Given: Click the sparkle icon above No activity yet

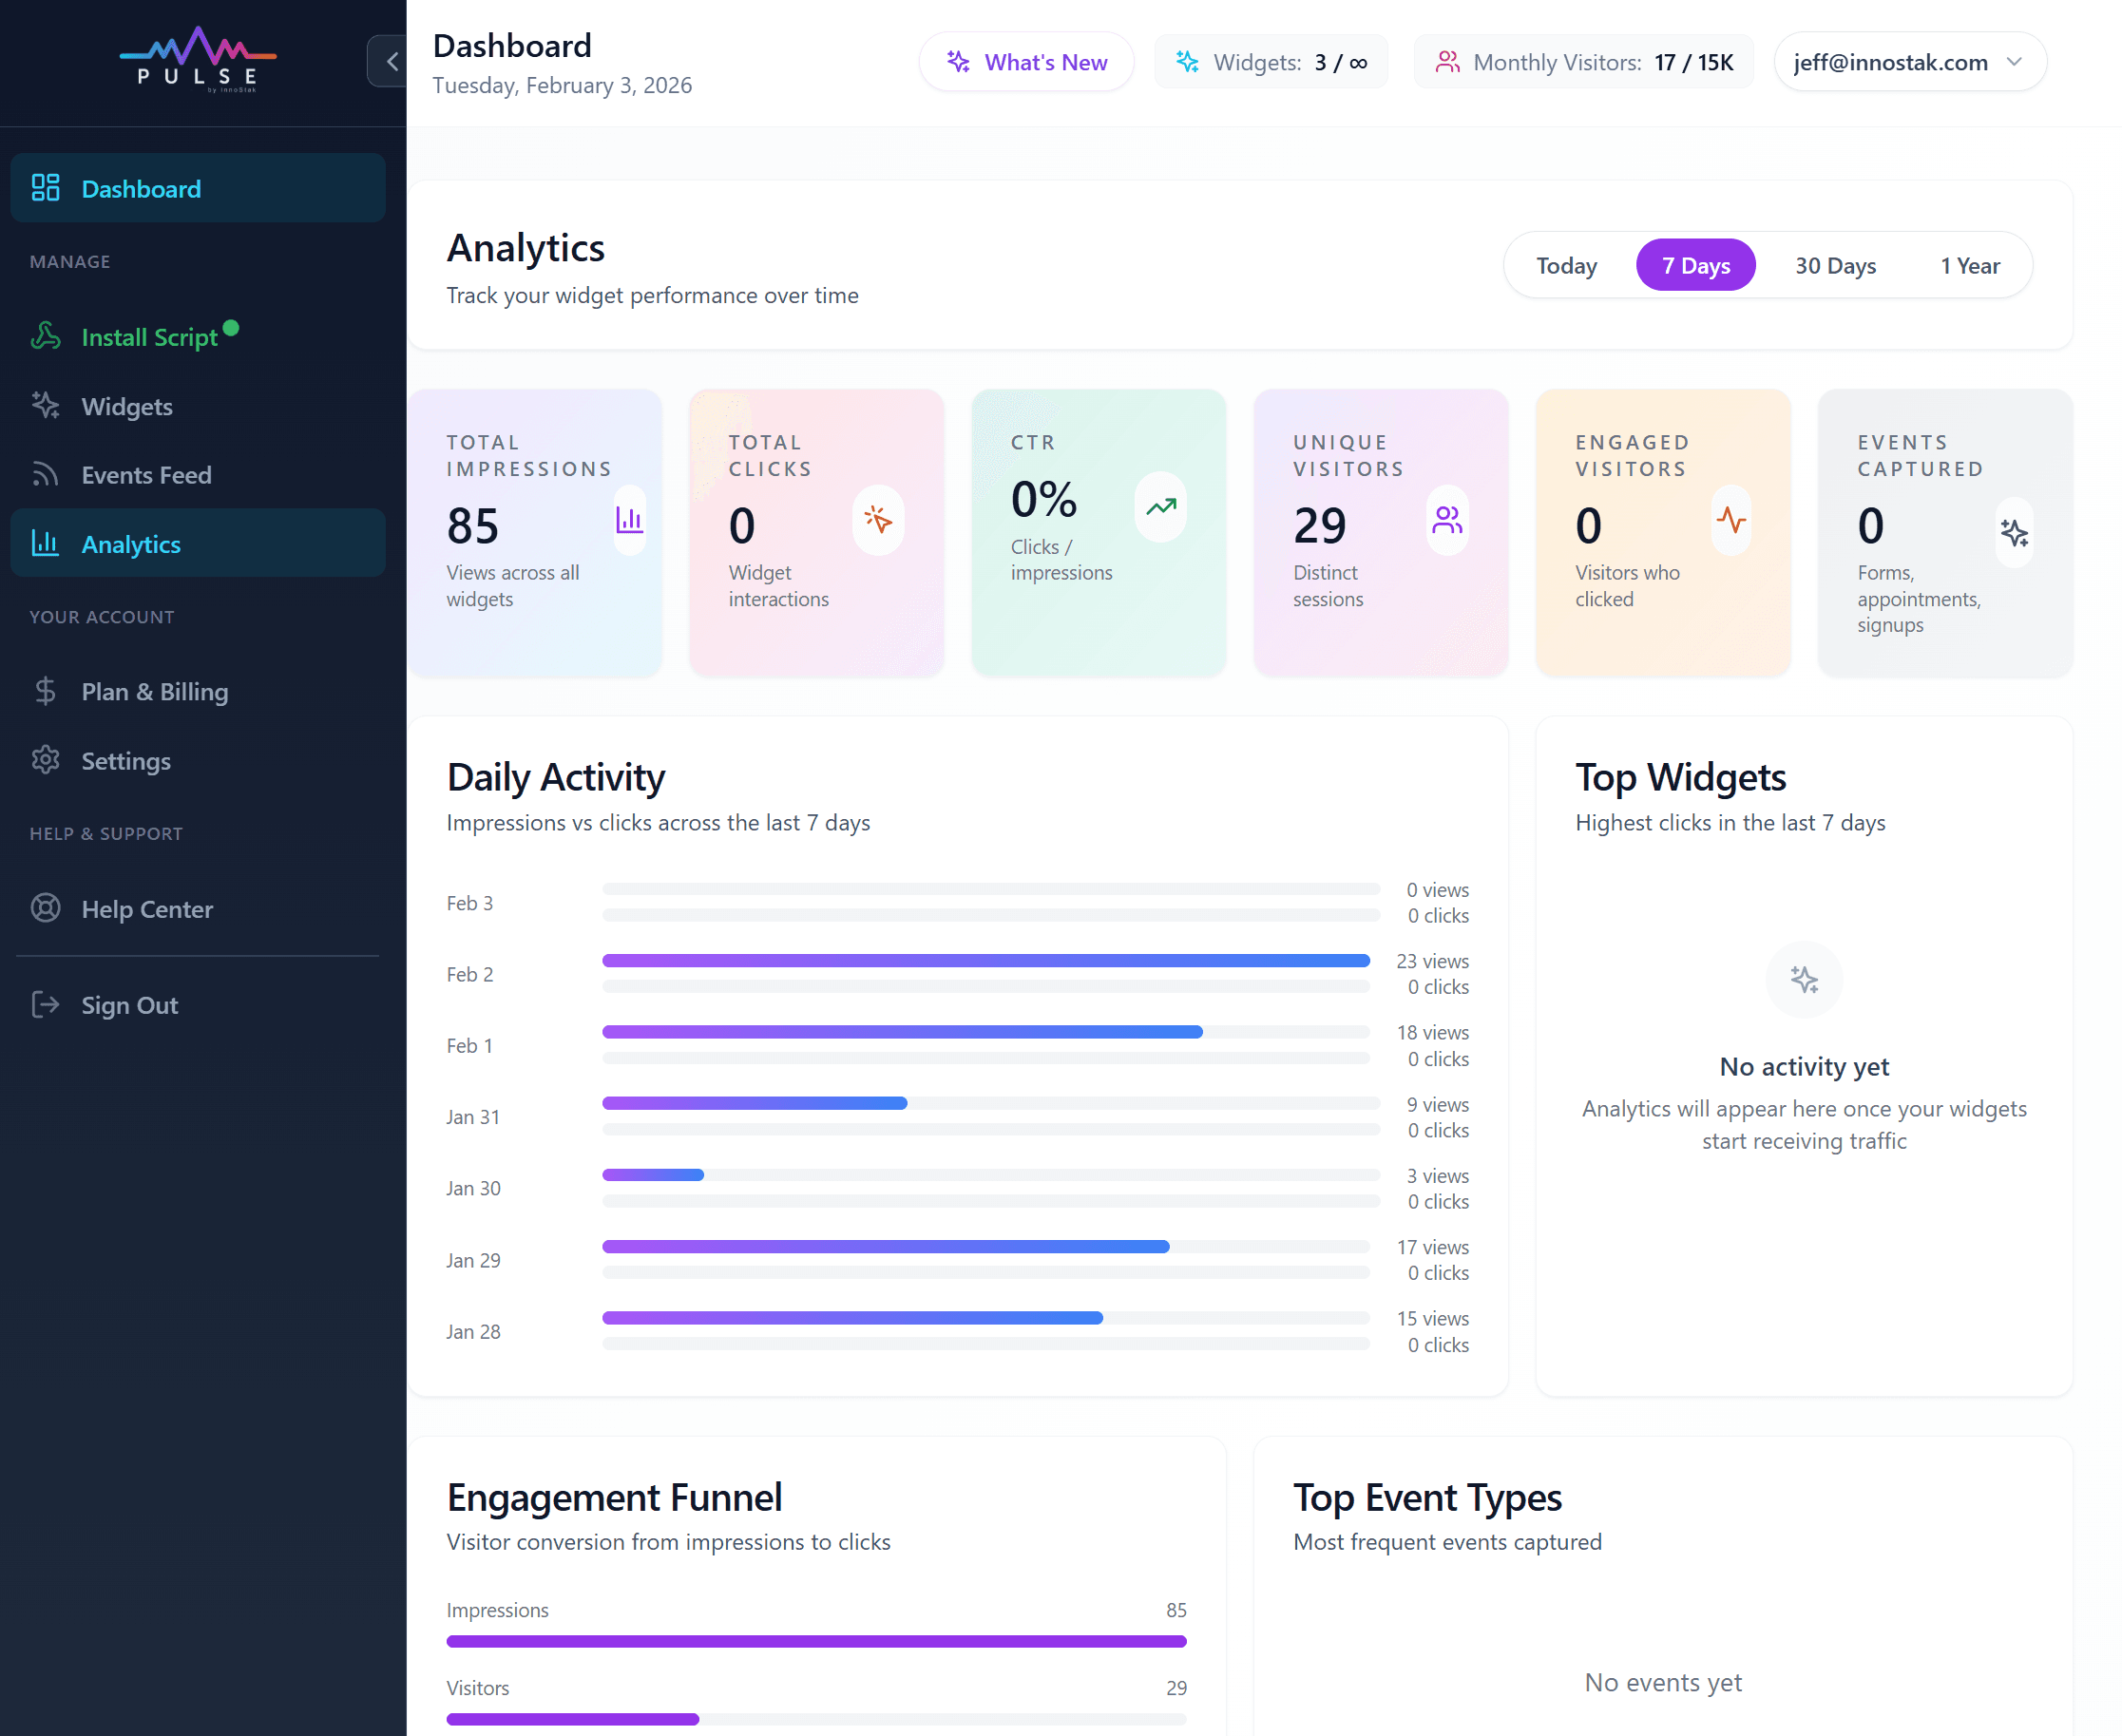Looking at the screenshot, I should 1804,979.
